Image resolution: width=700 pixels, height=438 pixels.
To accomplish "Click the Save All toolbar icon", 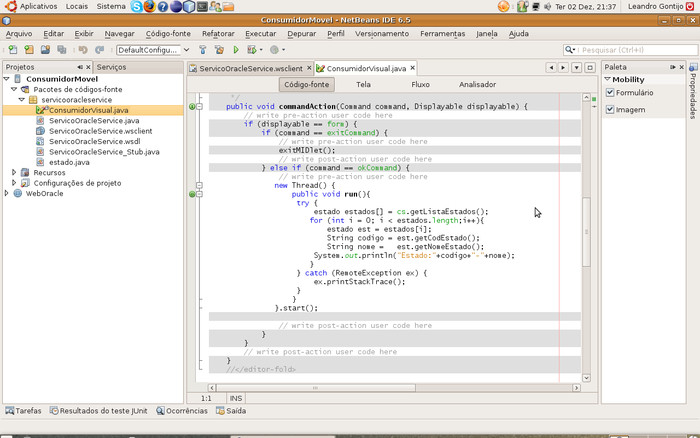I will point(62,50).
